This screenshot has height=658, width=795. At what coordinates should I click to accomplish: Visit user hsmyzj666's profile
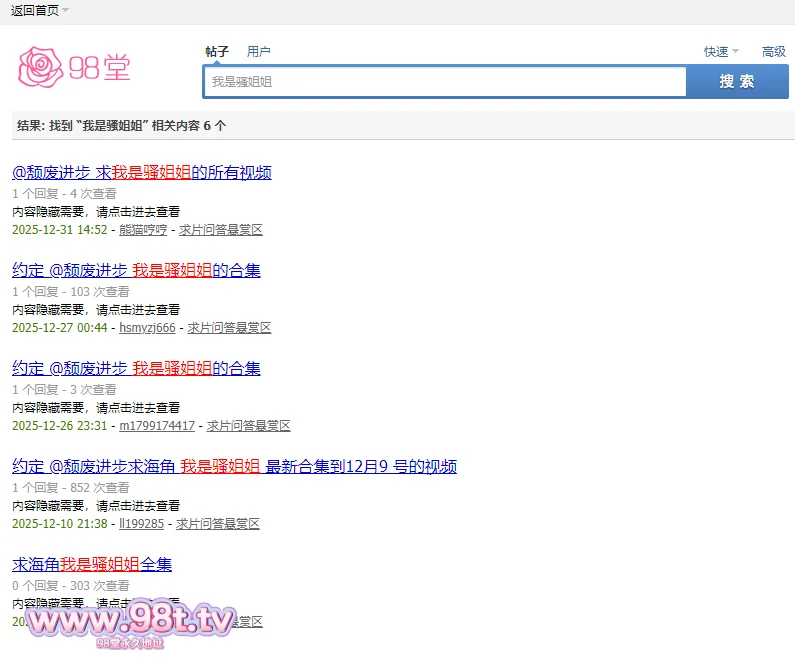[x=147, y=327]
